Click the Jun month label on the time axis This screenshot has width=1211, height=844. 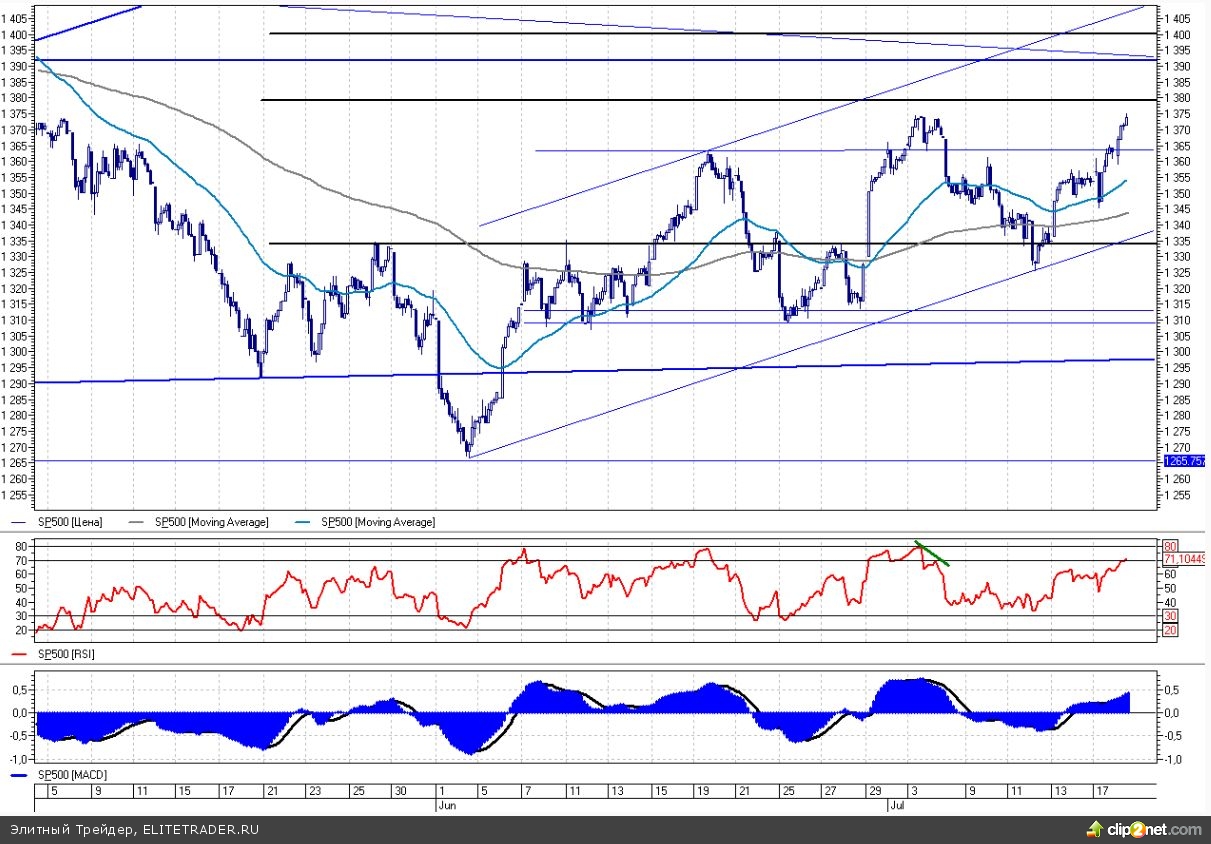(448, 803)
